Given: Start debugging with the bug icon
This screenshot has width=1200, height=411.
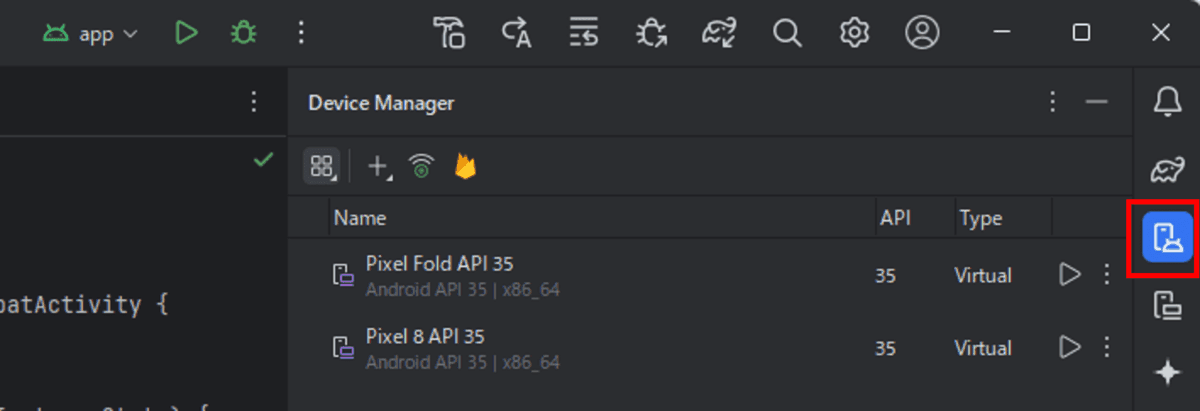Looking at the screenshot, I should (x=242, y=33).
